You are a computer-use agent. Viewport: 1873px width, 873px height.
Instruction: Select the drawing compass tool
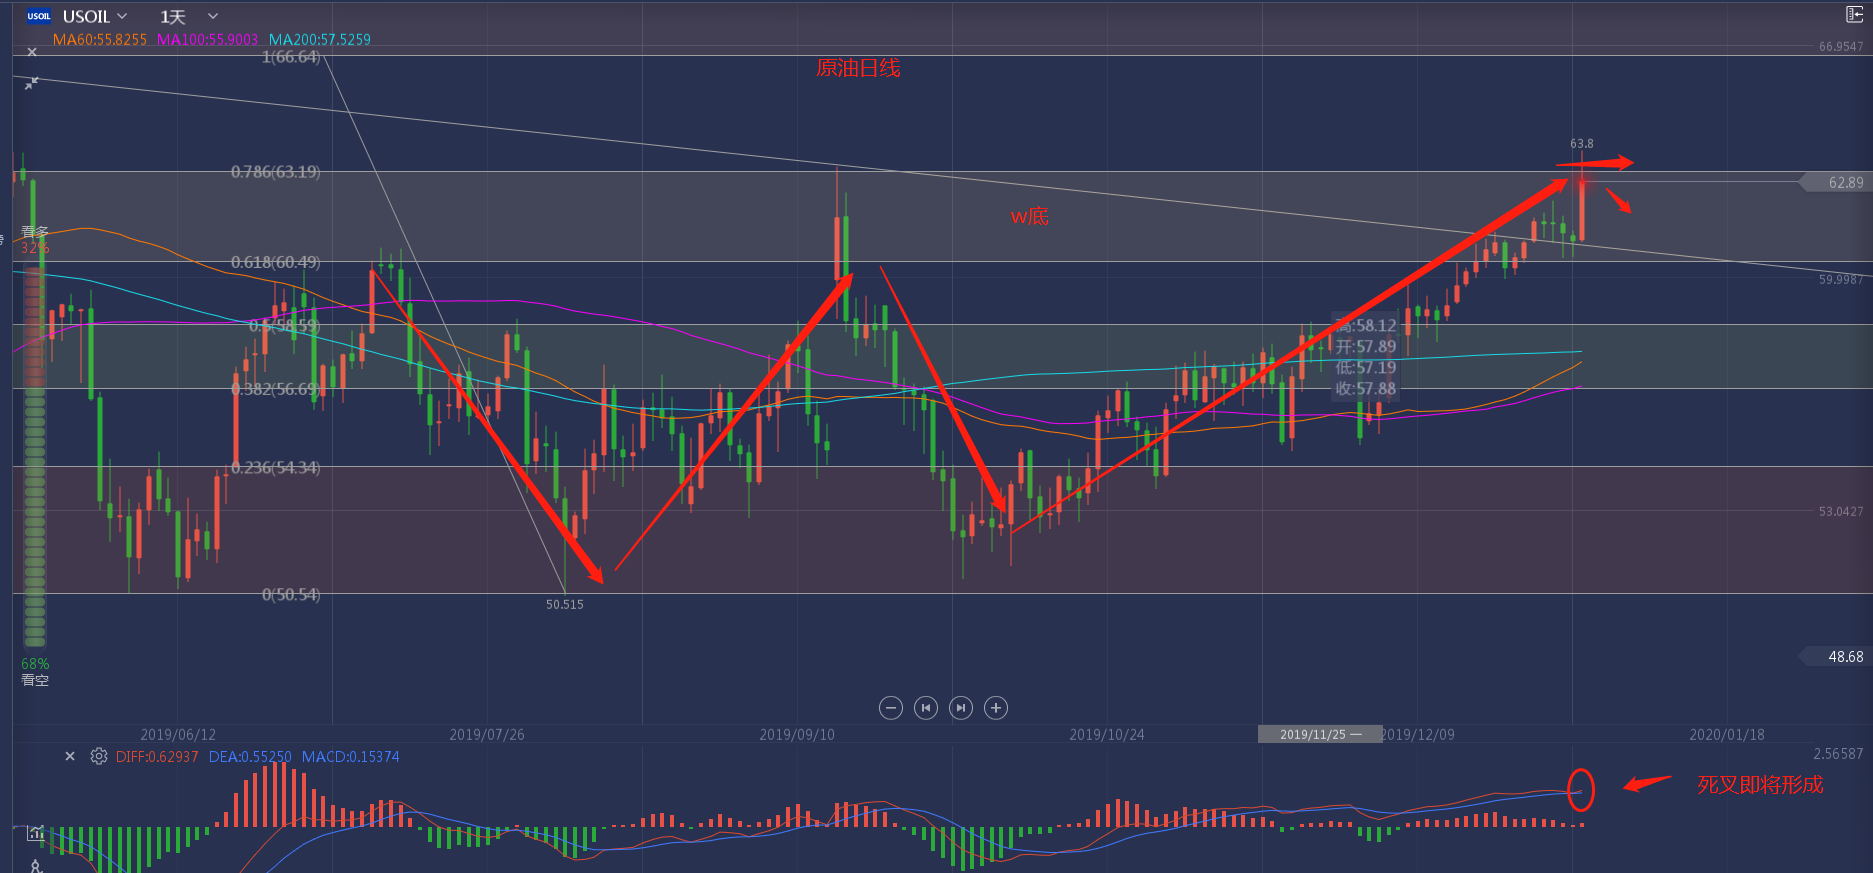point(36,865)
